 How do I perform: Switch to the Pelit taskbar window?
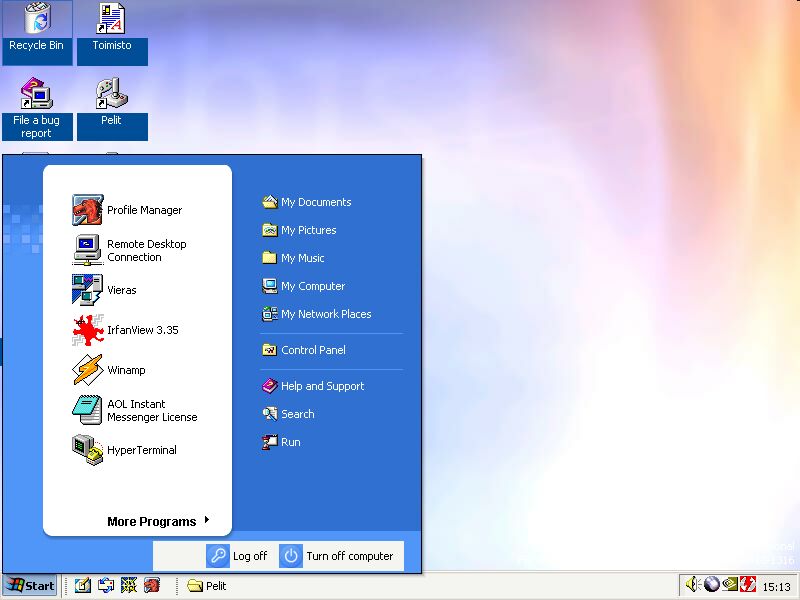[208, 586]
